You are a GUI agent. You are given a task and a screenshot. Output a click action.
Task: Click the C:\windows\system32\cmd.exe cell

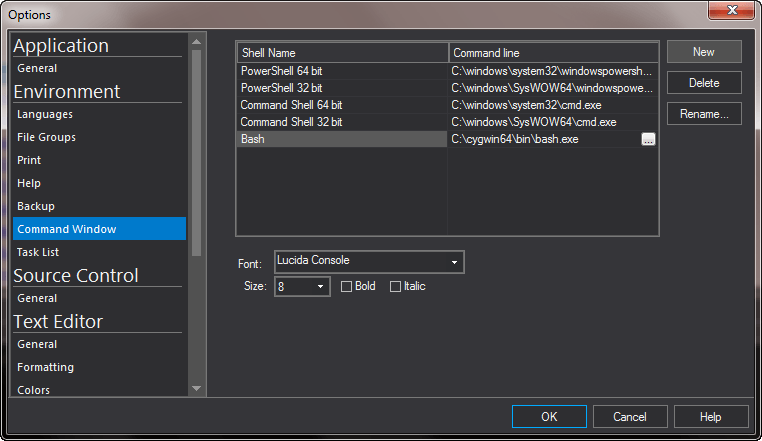coord(553,105)
